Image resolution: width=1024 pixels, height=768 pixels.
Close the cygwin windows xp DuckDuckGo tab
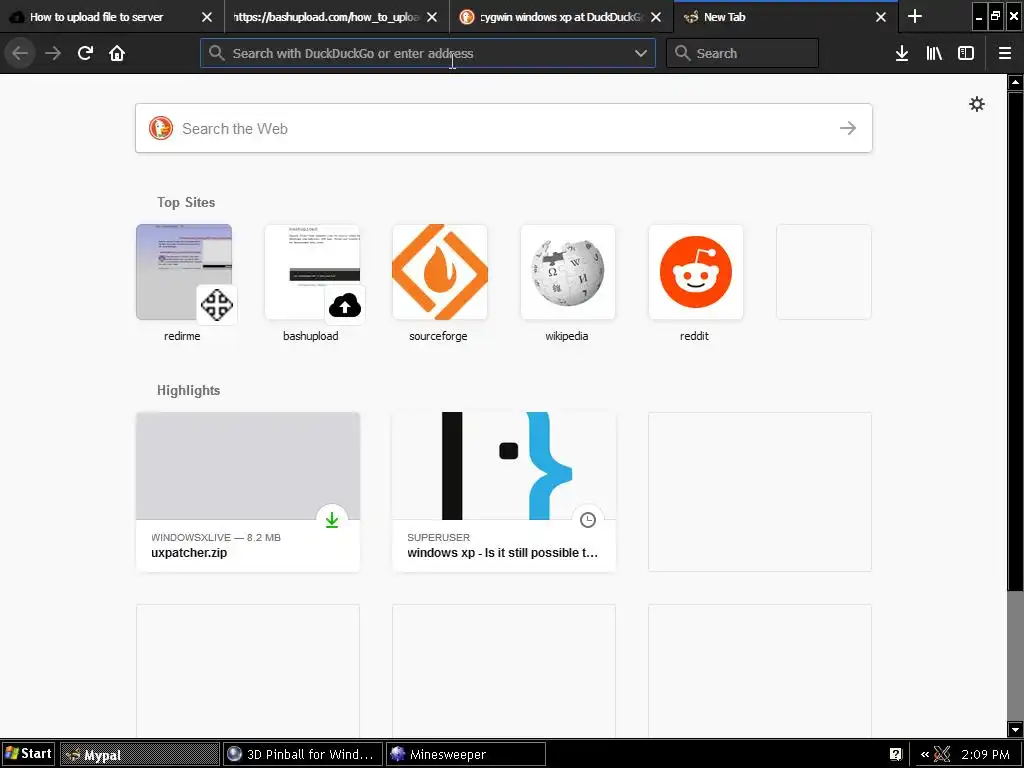click(x=656, y=17)
